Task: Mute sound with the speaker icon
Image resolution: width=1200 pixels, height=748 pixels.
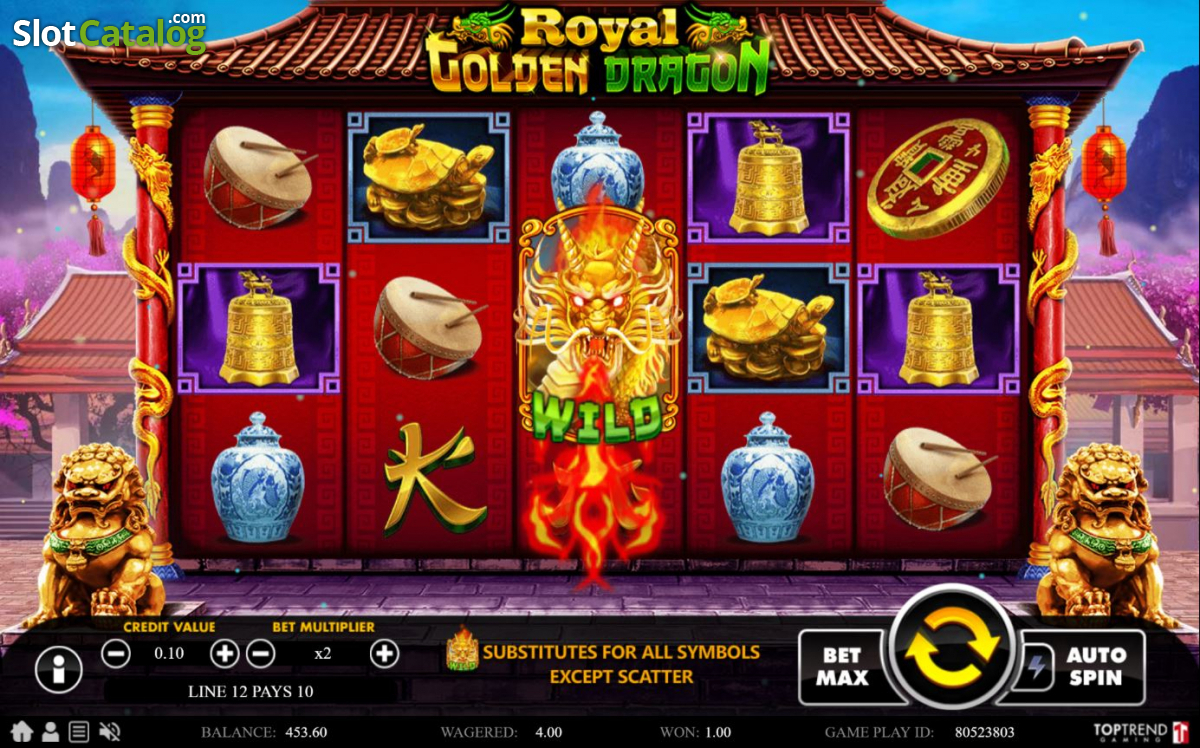Action: click(x=109, y=731)
